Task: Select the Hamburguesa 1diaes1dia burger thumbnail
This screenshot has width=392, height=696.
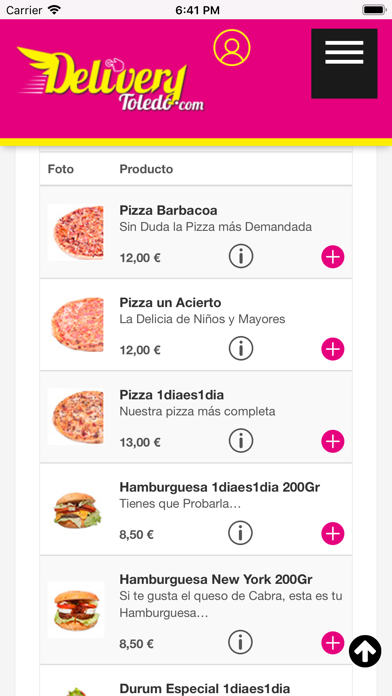Action: 76,510
